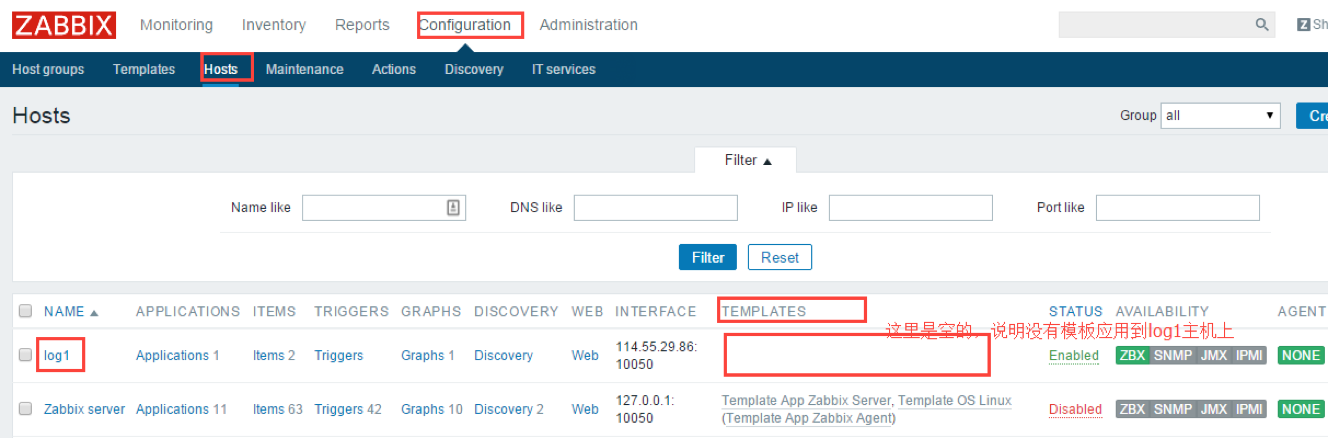Open Template OS Linux link

pyautogui.click(x=955, y=400)
